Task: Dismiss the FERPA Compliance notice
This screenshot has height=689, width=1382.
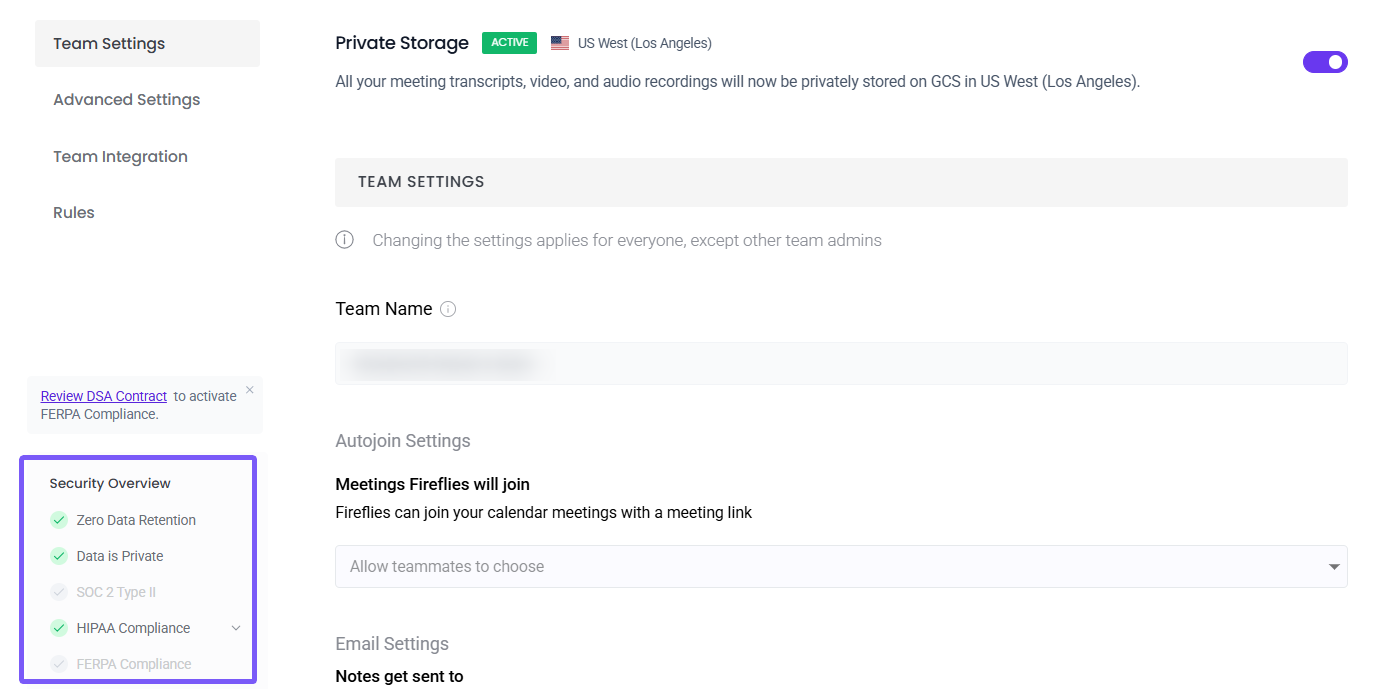Action: click(x=250, y=390)
